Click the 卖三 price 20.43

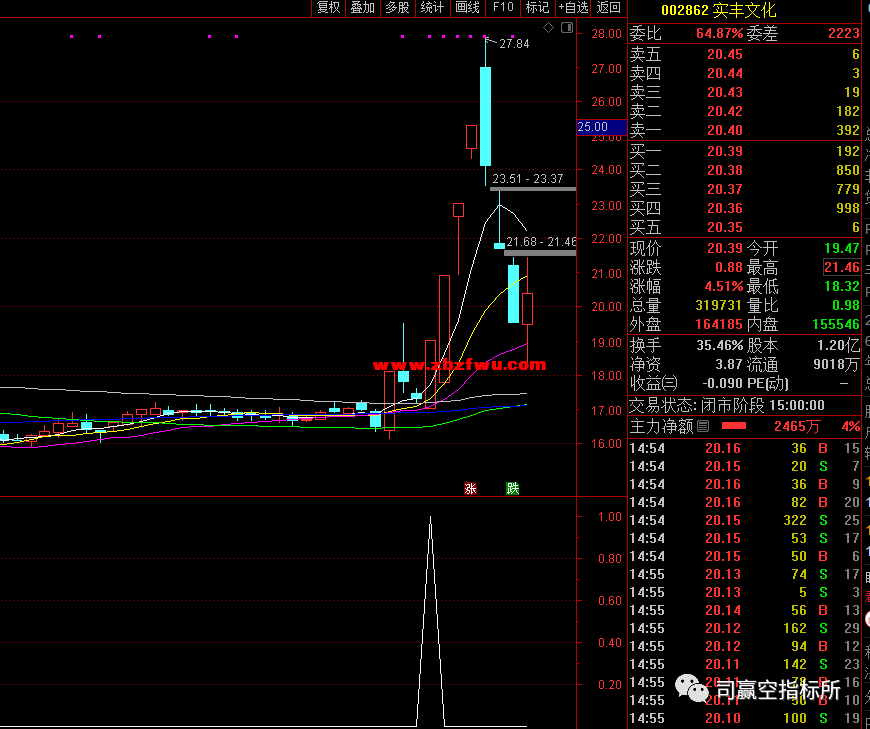pos(725,92)
